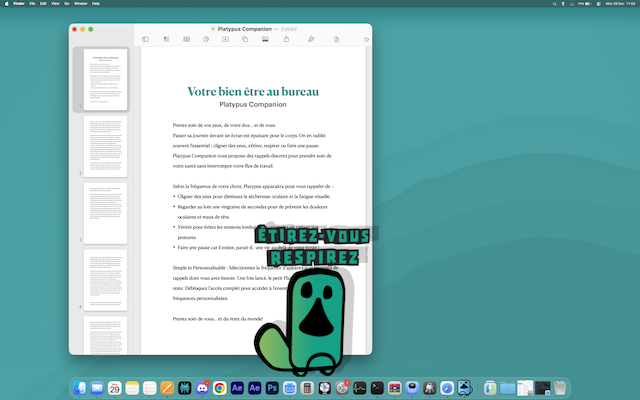Viewport: 640px width, 400px height.
Task: Expand the toolbar overflow double-chevron
Action: point(365,39)
